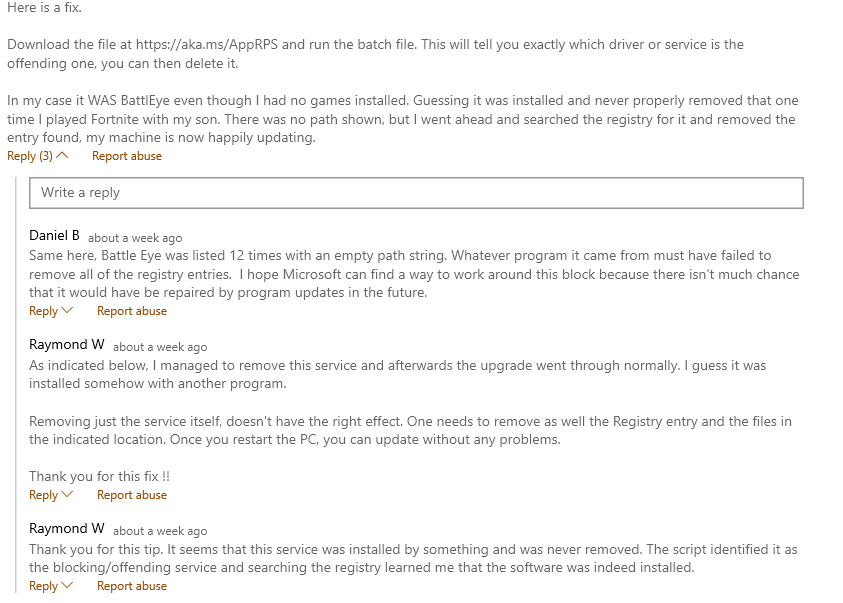Click the https://aka.ms/AppRPS URL text
The width and height of the screenshot is (843, 603).
tap(207, 45)
